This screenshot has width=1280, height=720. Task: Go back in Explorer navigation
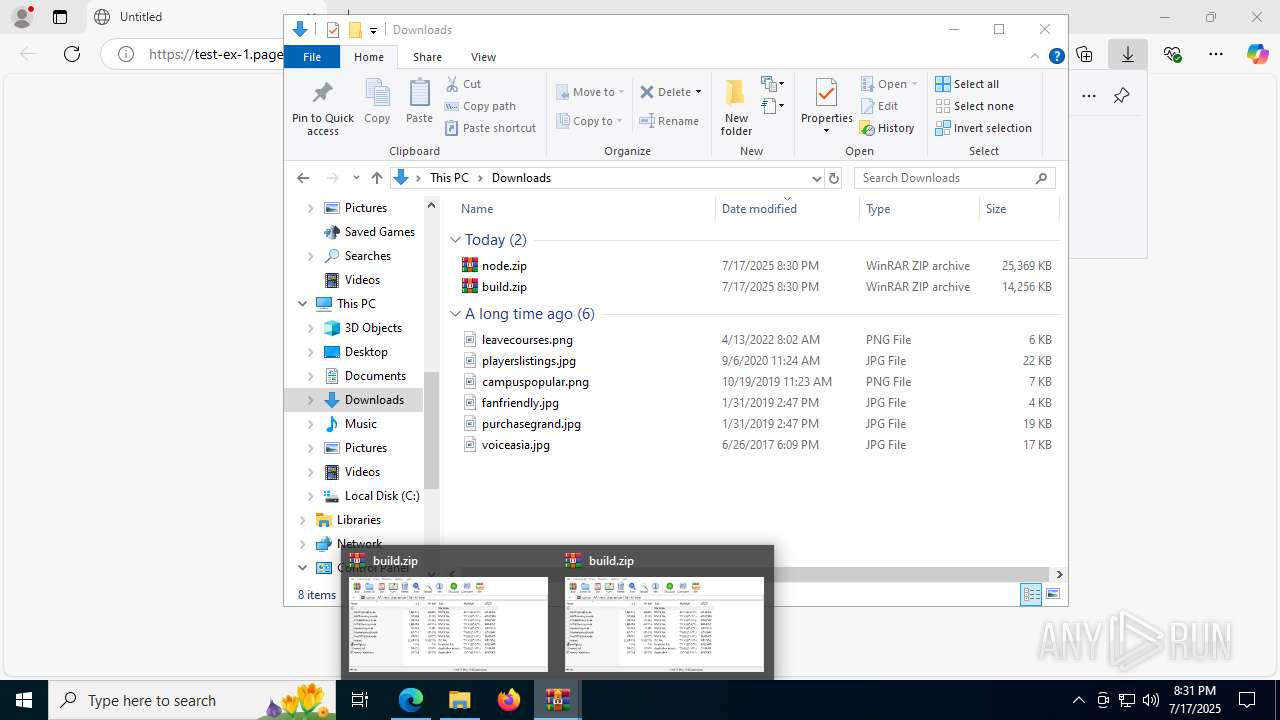coord(303,178)
